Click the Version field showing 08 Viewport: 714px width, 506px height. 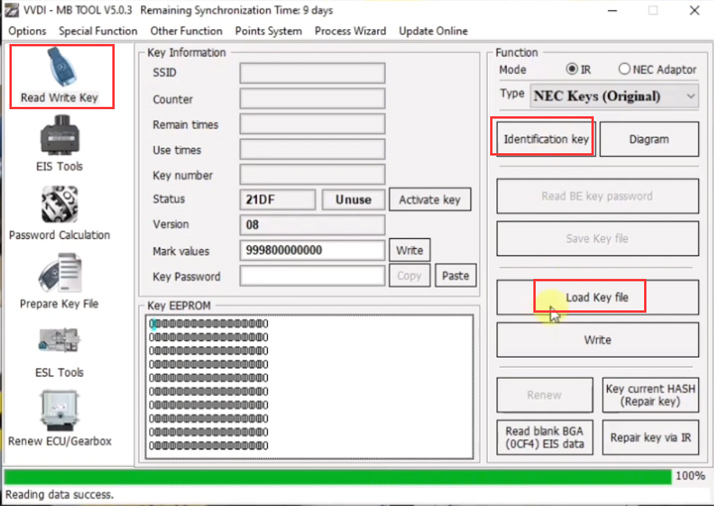pyautogui.click(x=312, y=225)
